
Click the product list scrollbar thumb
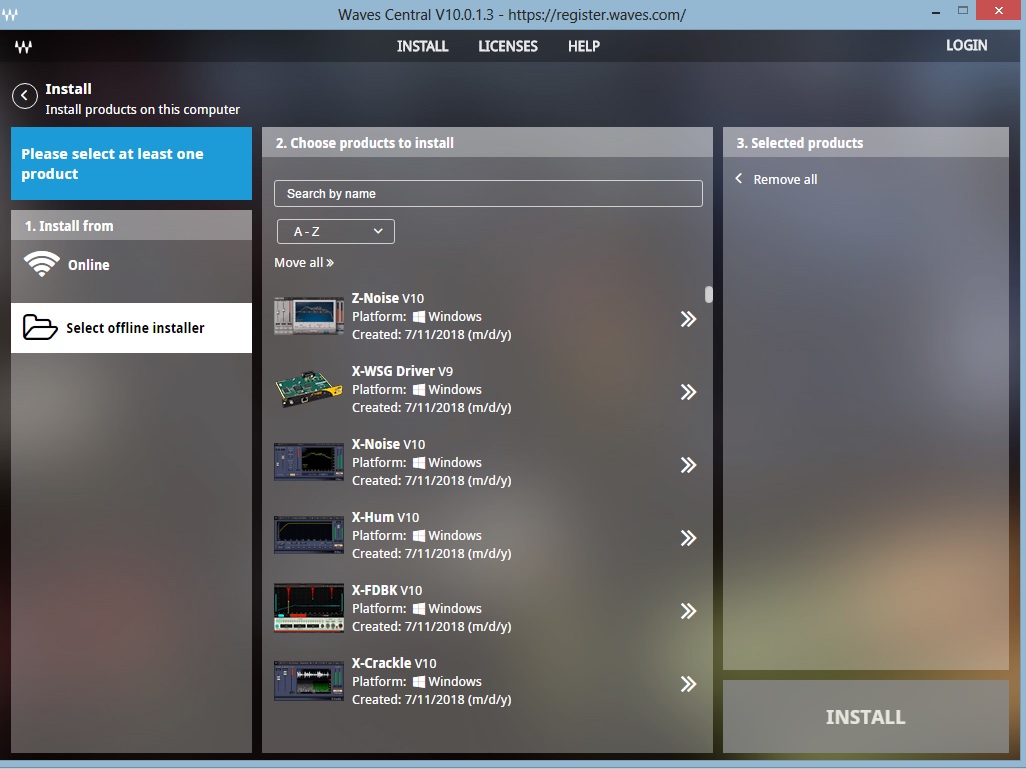(x=709, y=295)
